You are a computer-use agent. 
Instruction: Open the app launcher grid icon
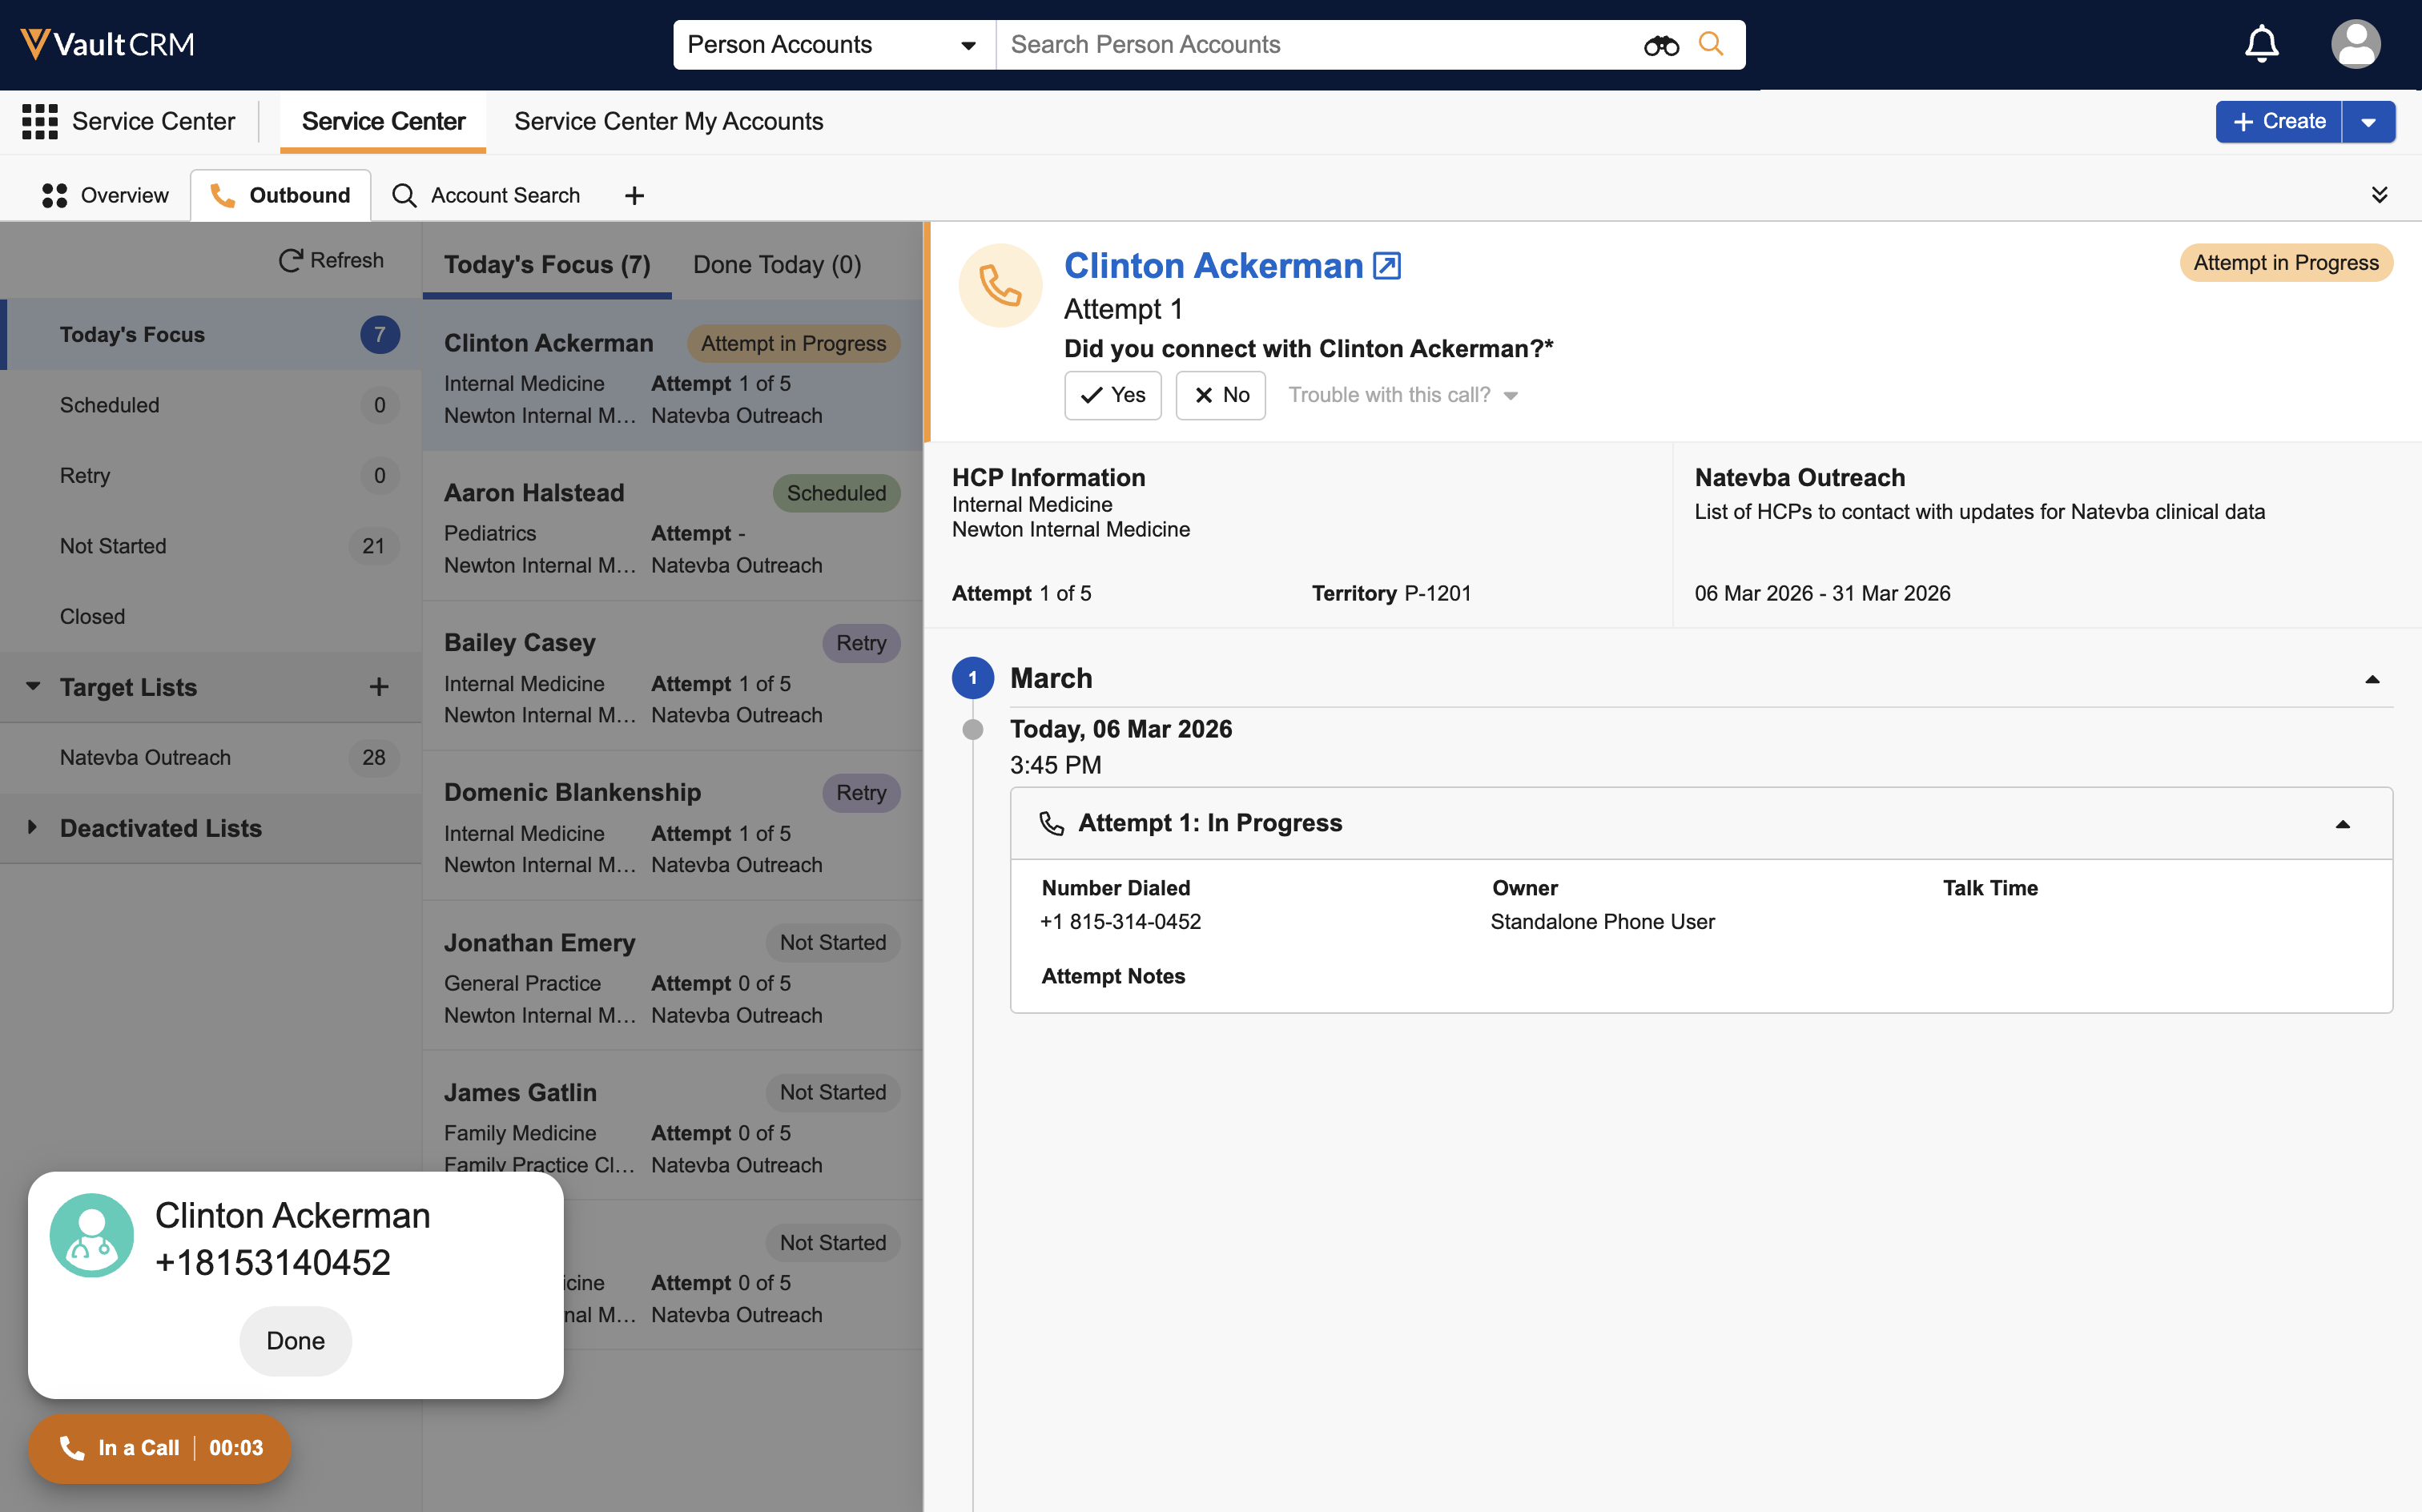coord(40,121)
